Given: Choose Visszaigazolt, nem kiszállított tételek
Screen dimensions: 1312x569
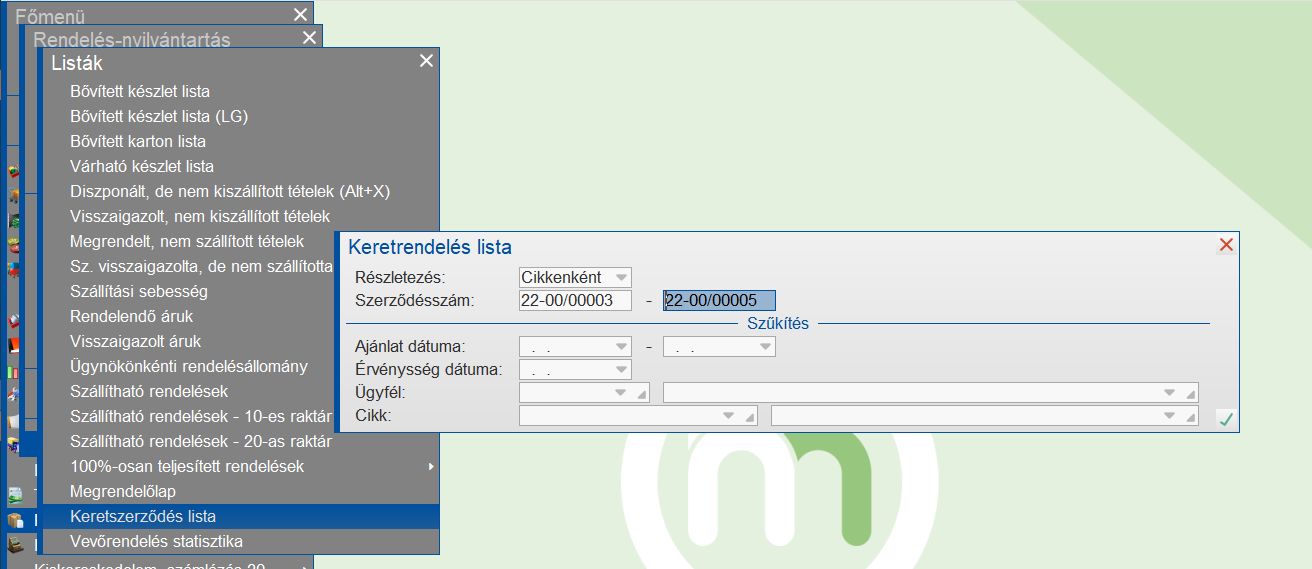Looking at the screenshot, I should click(240, 216).
